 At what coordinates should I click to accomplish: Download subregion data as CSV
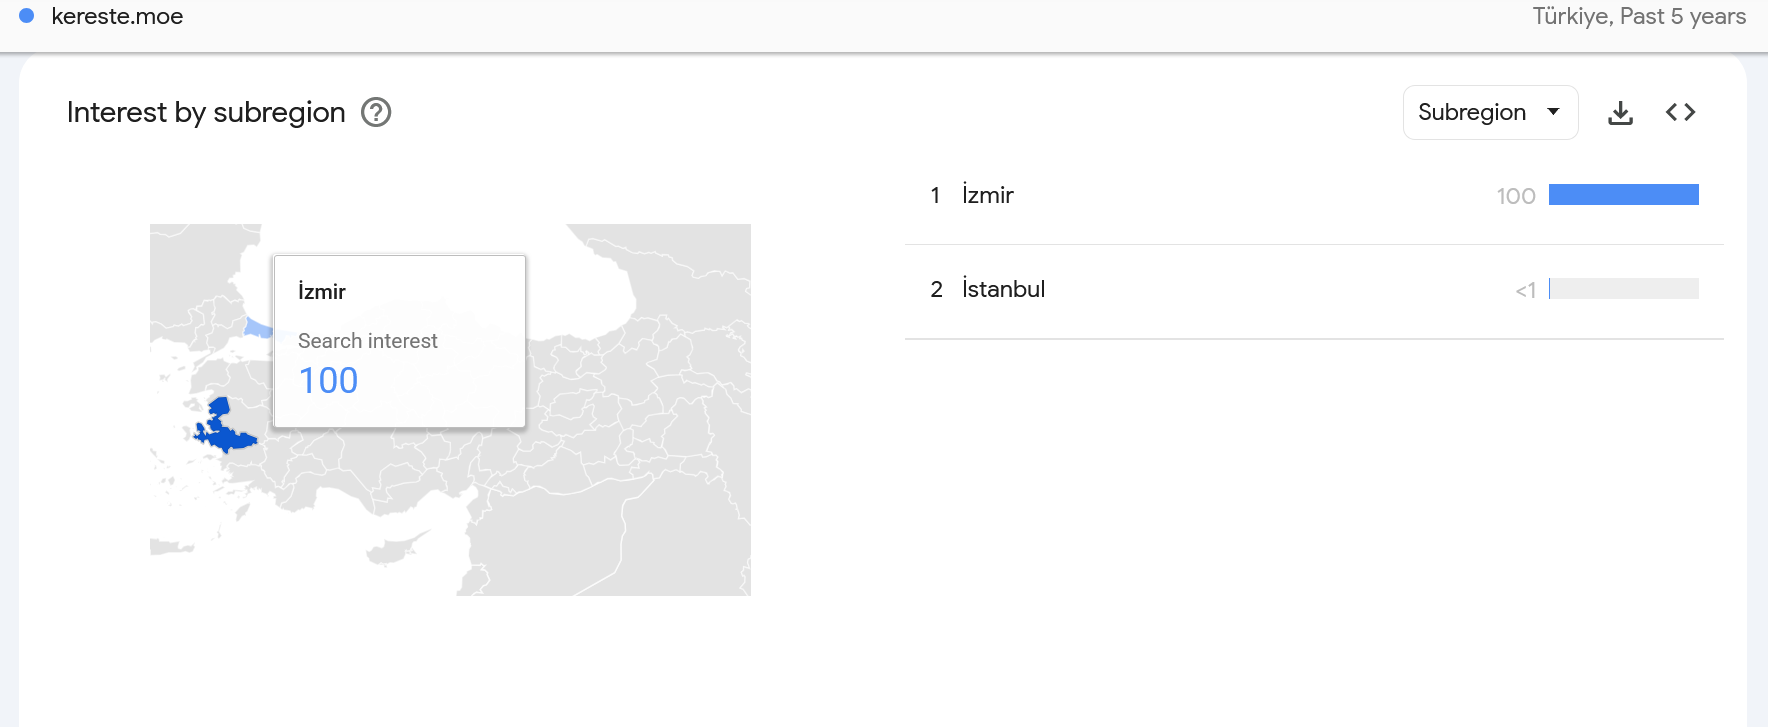1620,113
